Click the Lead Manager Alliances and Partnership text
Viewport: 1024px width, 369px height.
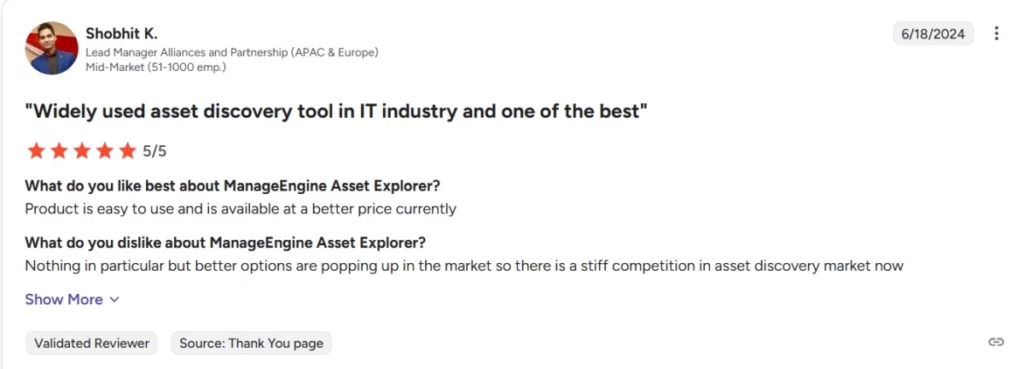232,53
